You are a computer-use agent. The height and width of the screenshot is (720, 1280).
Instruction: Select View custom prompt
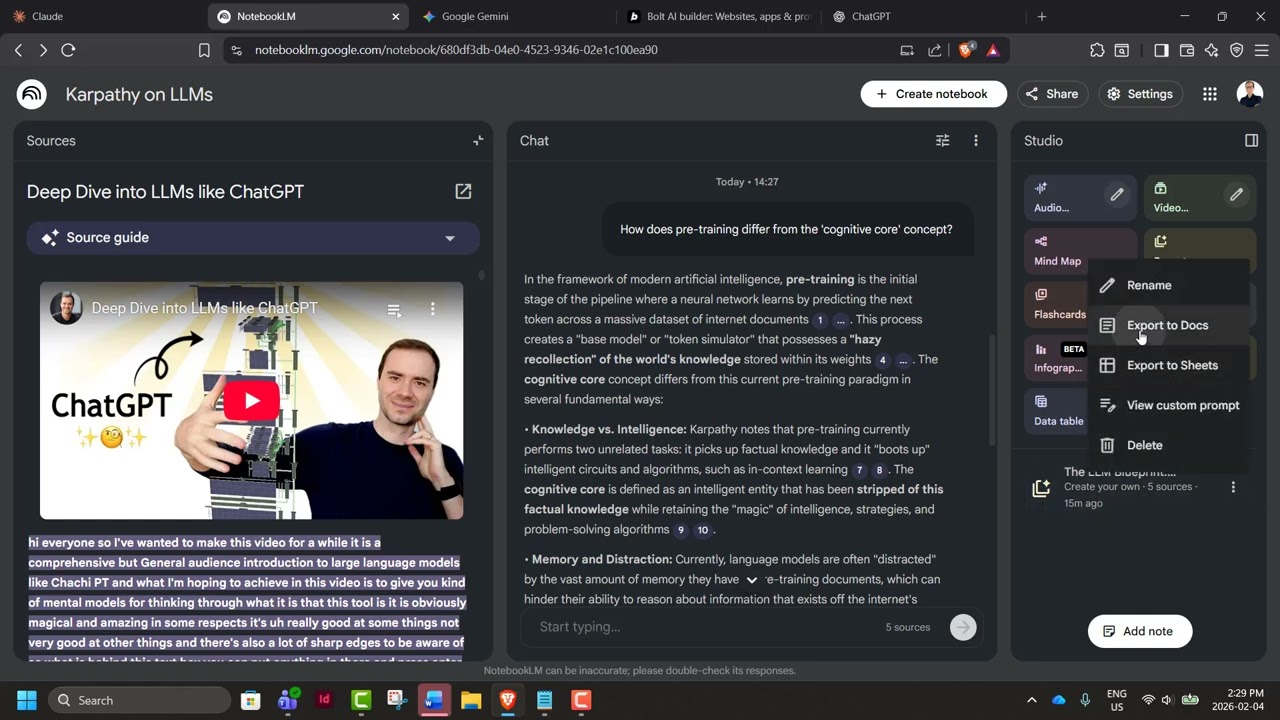click(x=1168, y=405)
